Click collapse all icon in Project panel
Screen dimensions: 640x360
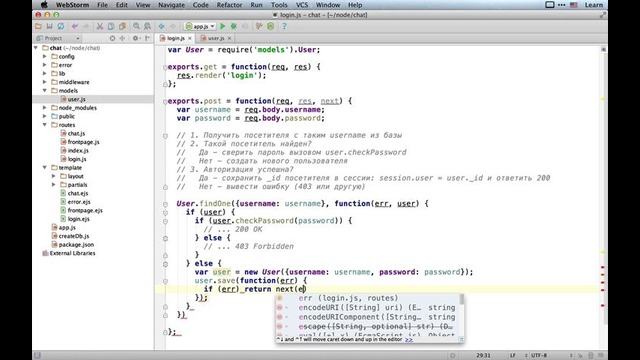(122, 38)
